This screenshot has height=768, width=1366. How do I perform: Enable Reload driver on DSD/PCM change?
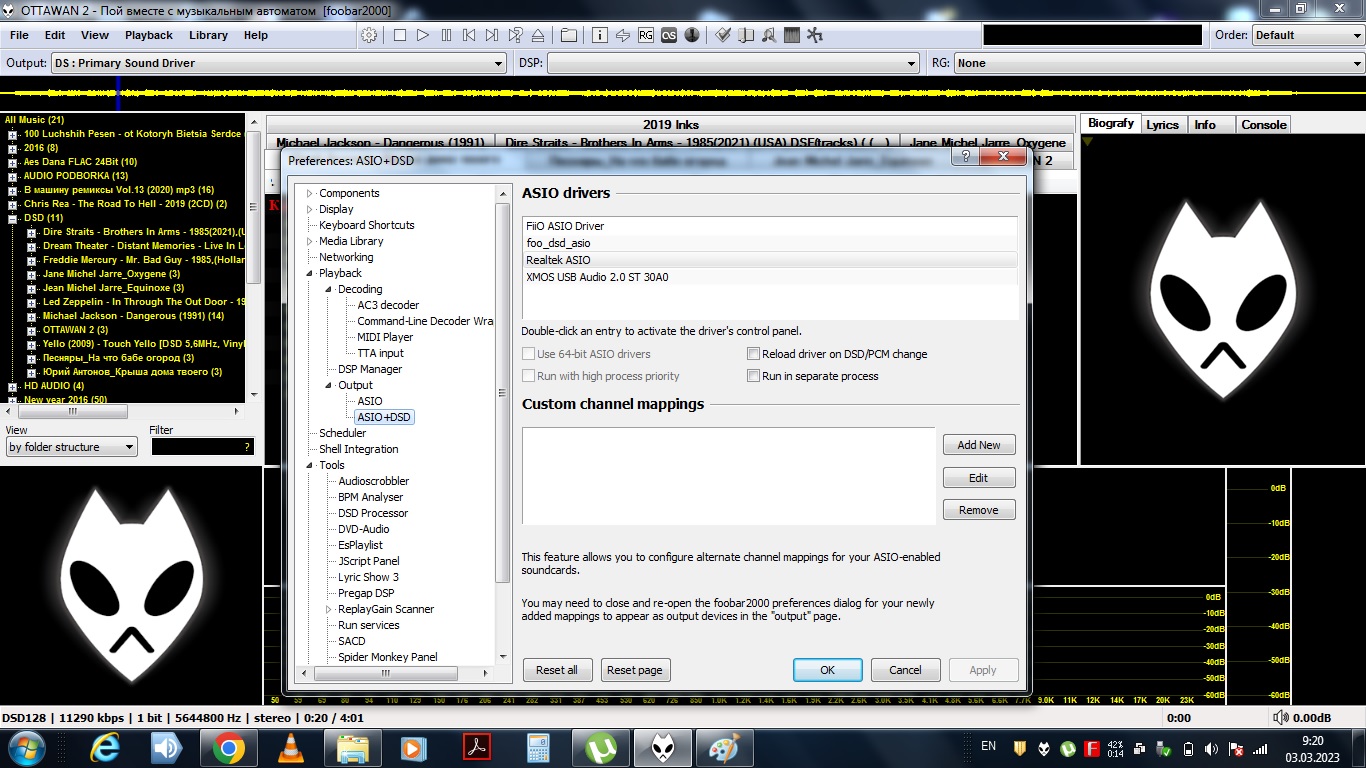pos(754,354)
